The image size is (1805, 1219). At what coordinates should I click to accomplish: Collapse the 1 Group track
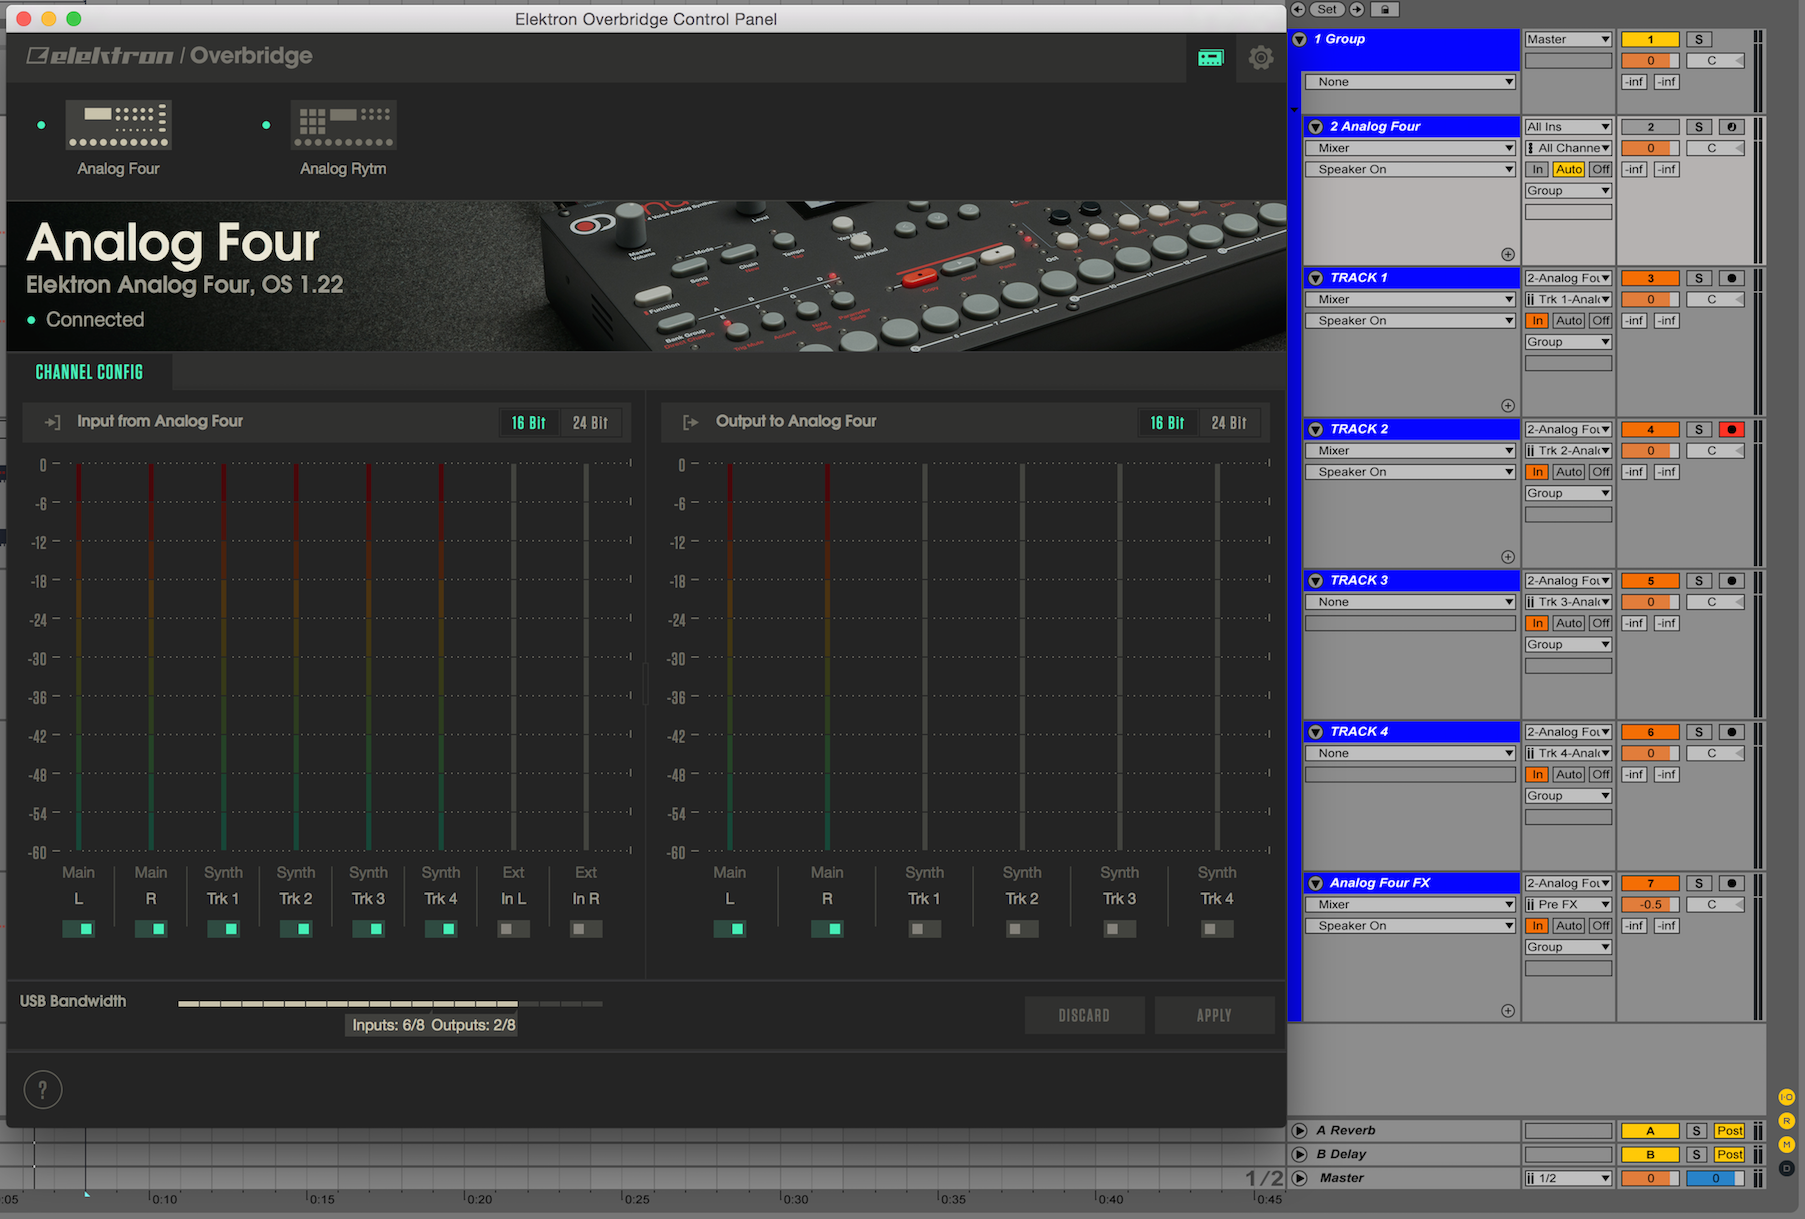coord(1300,40)
